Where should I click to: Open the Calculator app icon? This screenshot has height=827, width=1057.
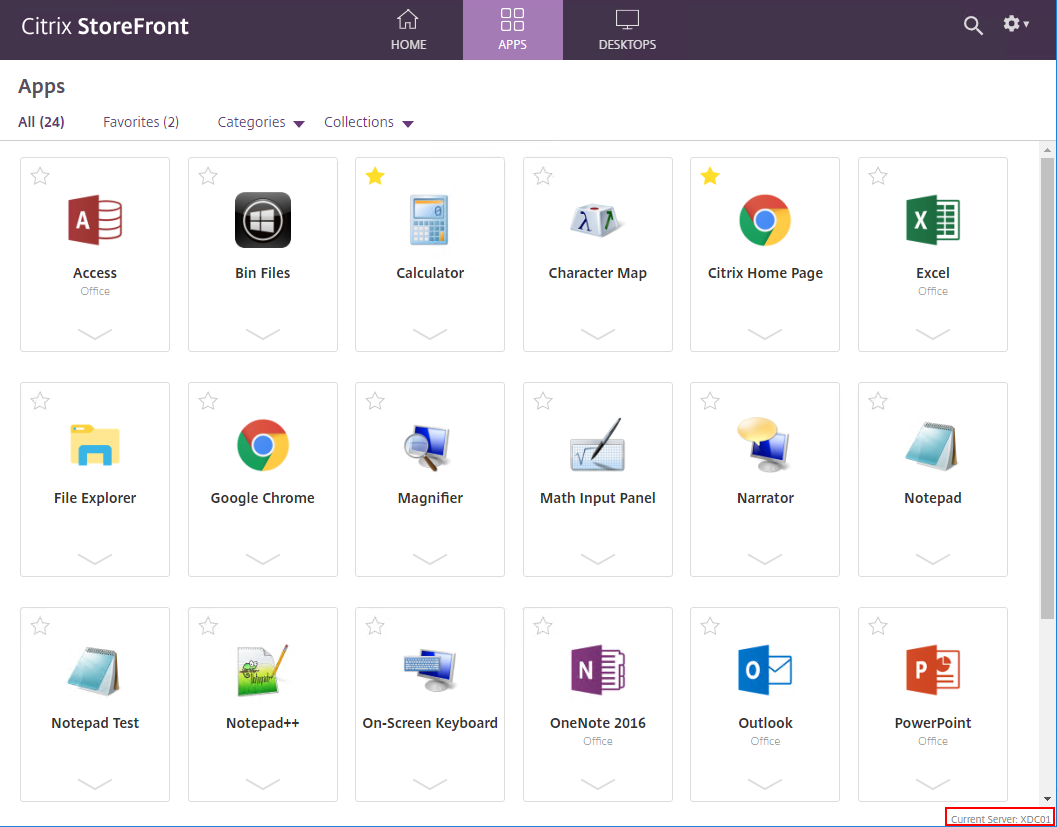(x=429, y=220)
